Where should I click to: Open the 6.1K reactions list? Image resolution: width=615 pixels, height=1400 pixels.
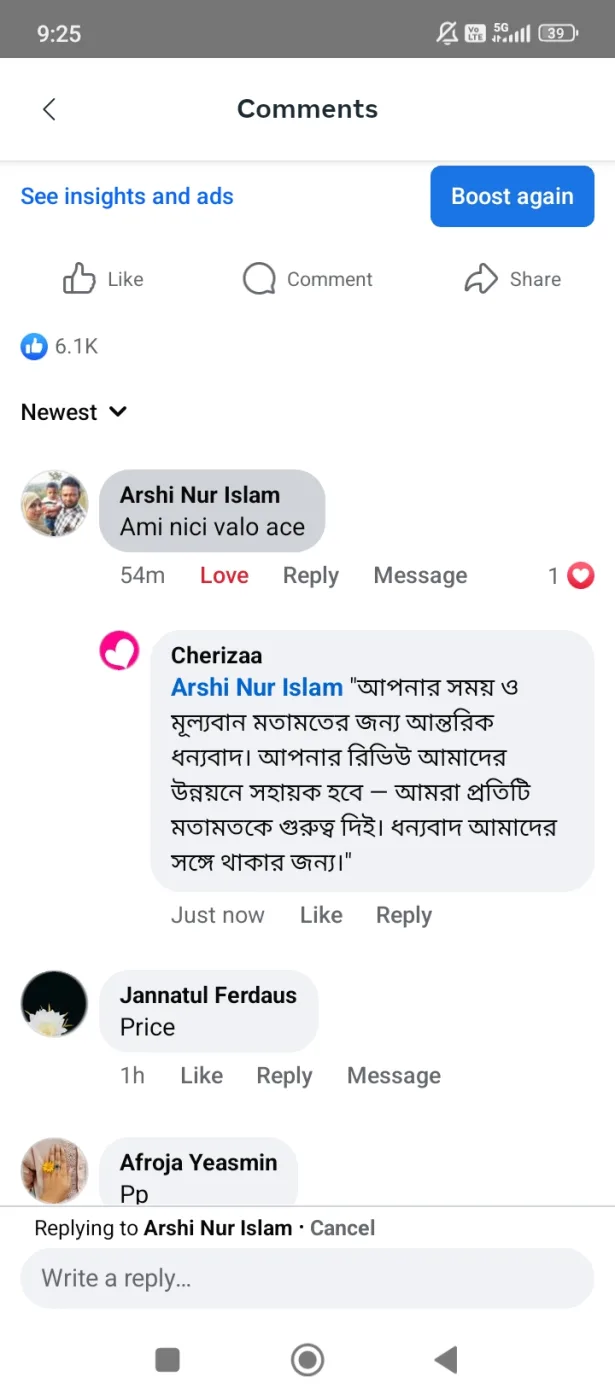[60, 347]
